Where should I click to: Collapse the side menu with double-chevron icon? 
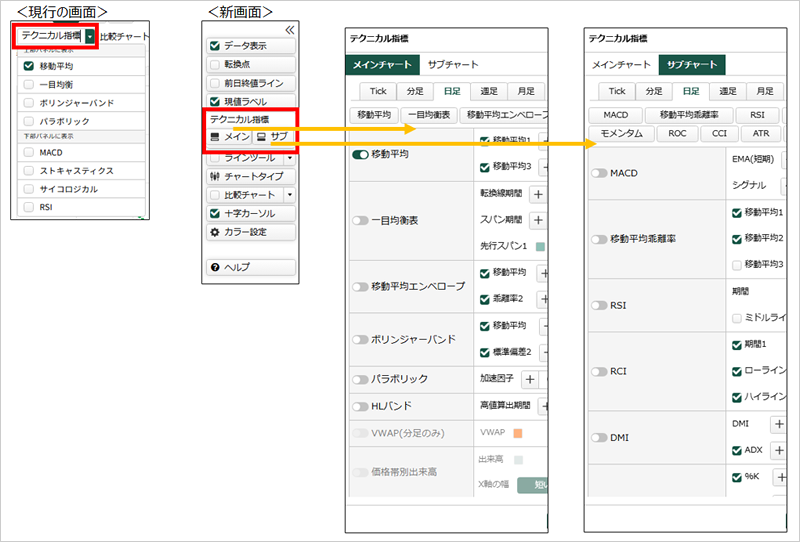(x=289, y=30)
